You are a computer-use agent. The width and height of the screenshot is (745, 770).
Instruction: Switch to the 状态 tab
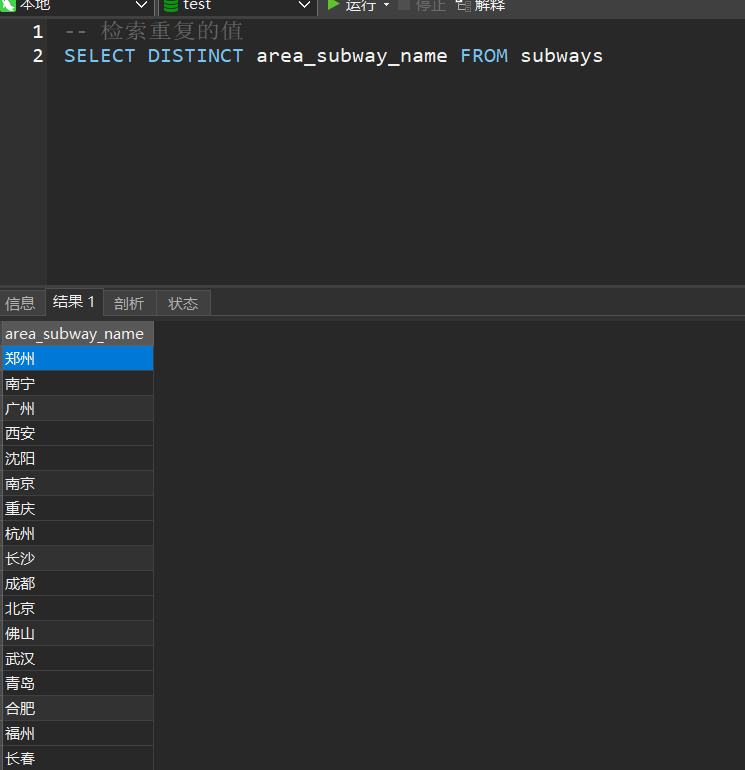point(183,303)
